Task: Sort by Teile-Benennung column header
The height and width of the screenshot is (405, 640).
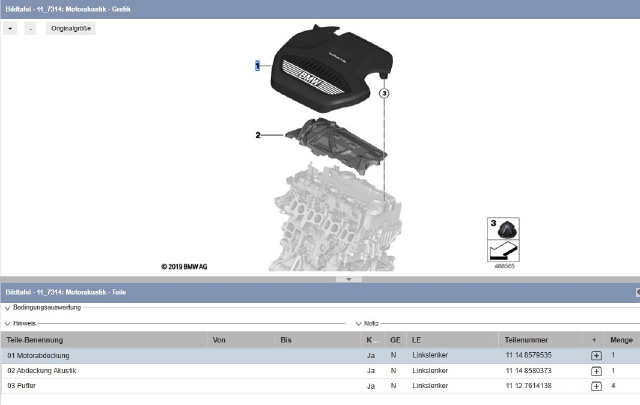Action: [104, 340]
